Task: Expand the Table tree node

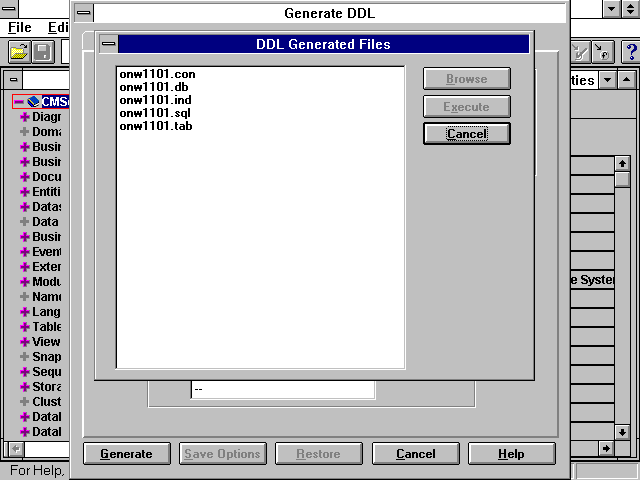Action: coord(24,326)
